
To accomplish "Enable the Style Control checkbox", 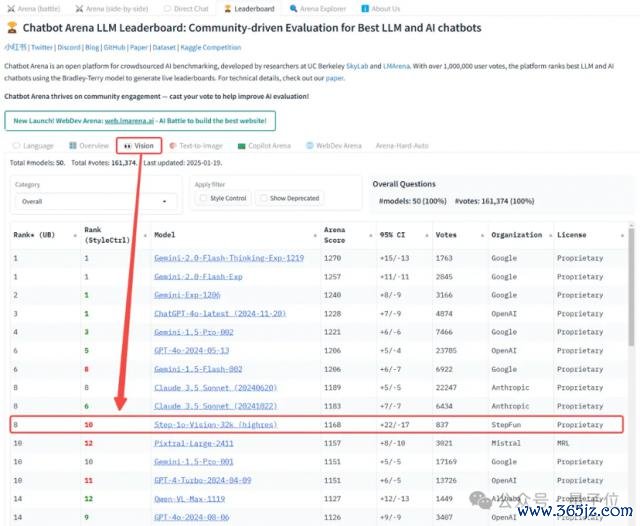I will pos(203,198).
